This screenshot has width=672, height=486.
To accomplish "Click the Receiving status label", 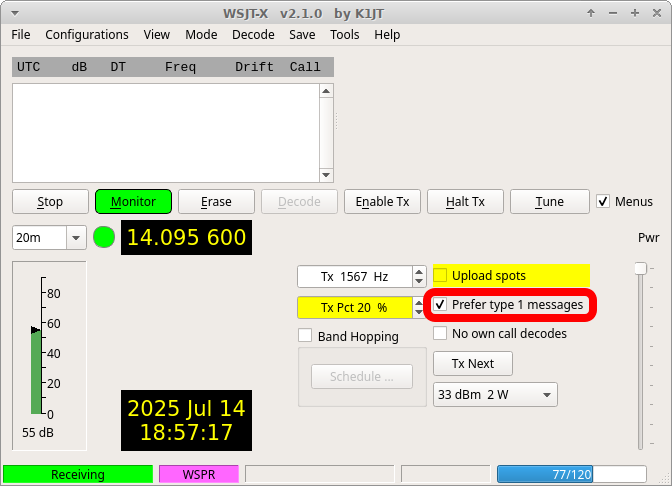I will click(78, 474).
